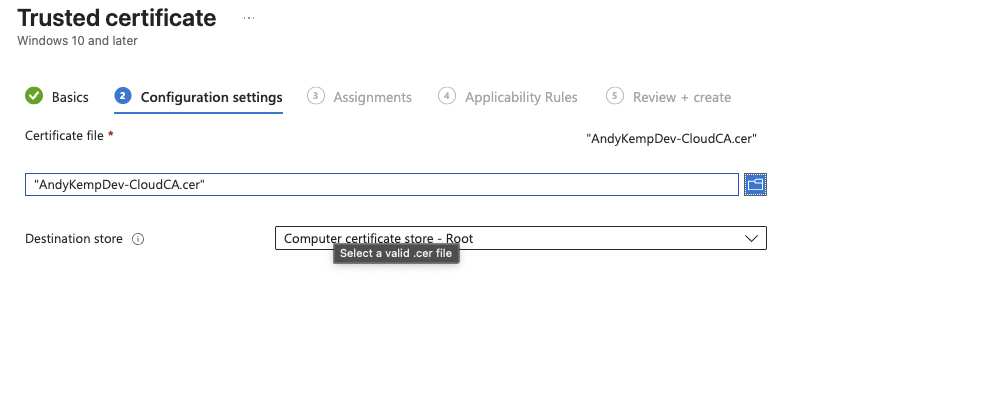Go back to the Basics step
The image size is (995, 419).
70,97
